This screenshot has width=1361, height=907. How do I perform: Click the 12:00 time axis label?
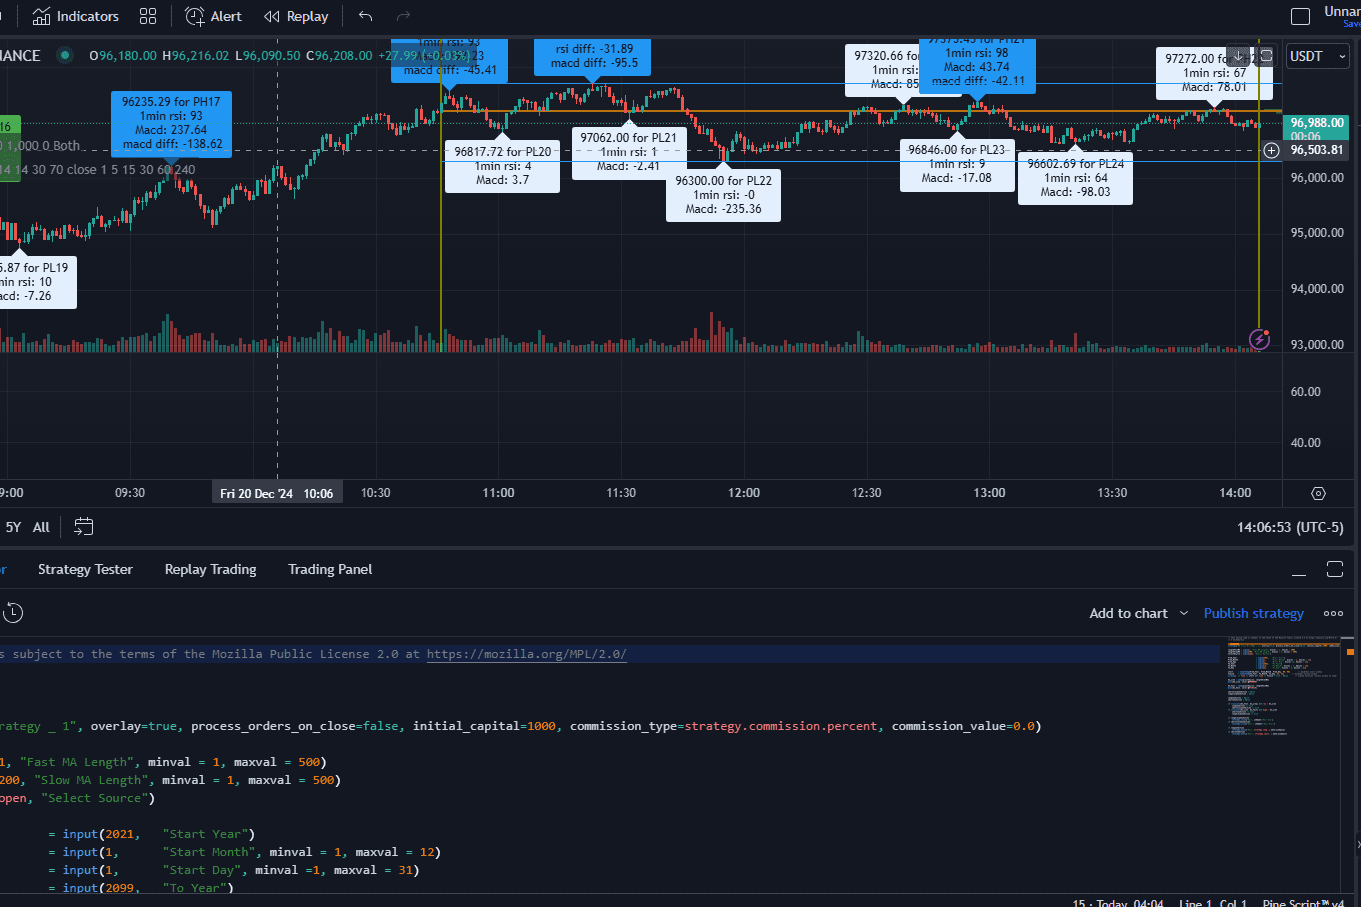744,493
